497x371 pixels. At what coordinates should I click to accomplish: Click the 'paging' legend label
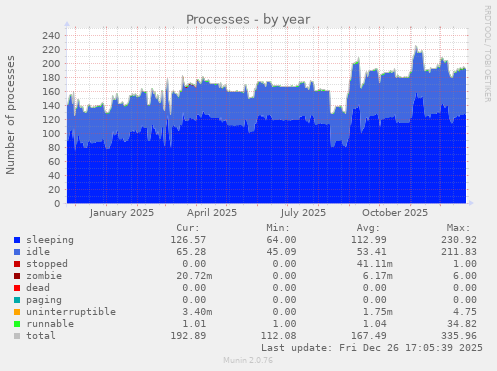click(44, 300)
